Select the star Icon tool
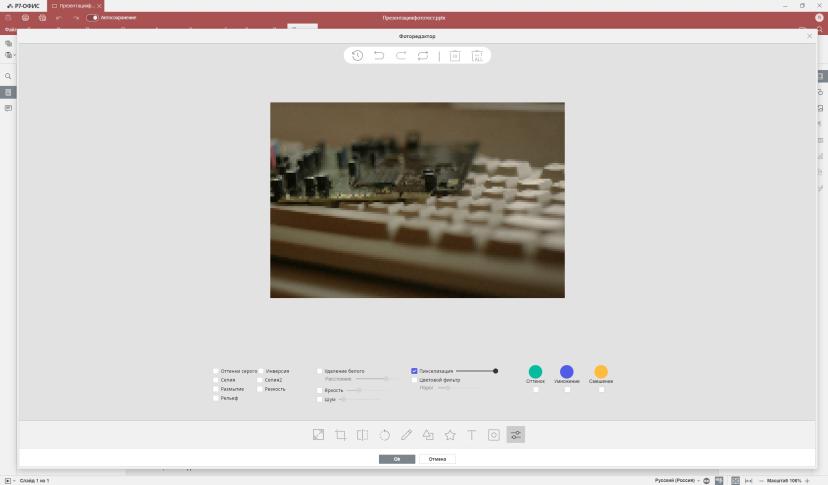The width and height of the screenshot is (828, 485). (450, 435)
